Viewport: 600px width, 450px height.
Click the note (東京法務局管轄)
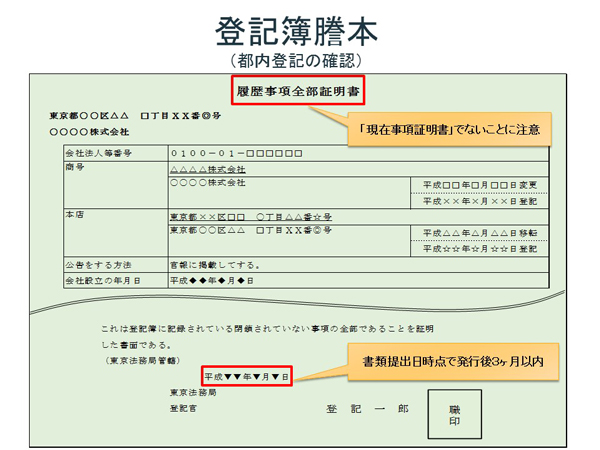point(142,360)
